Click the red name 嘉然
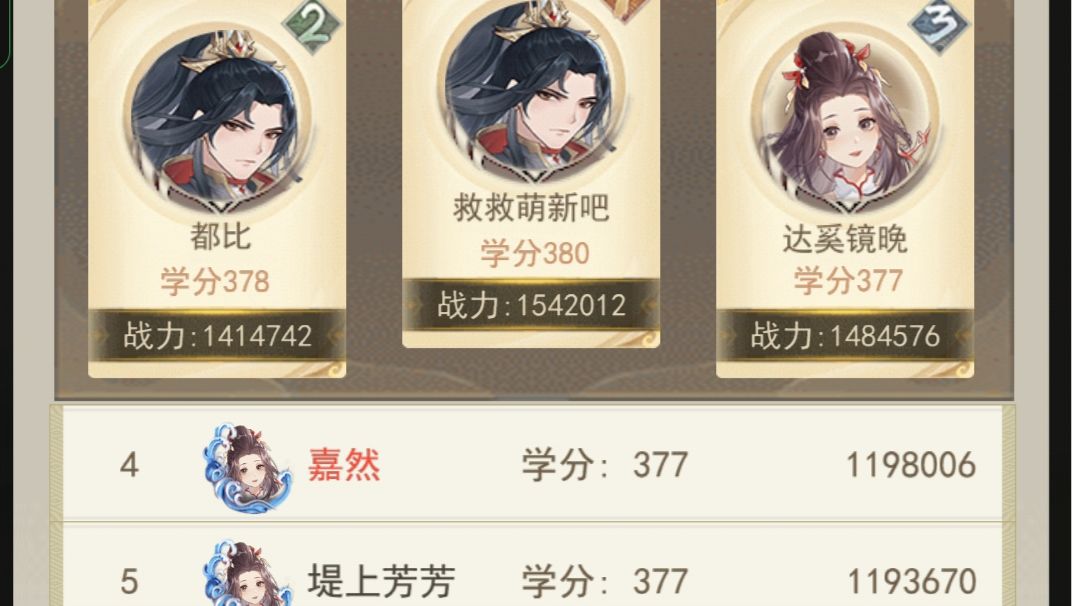The width and height of the screenshot is (1080, 606). coord(344,465)
